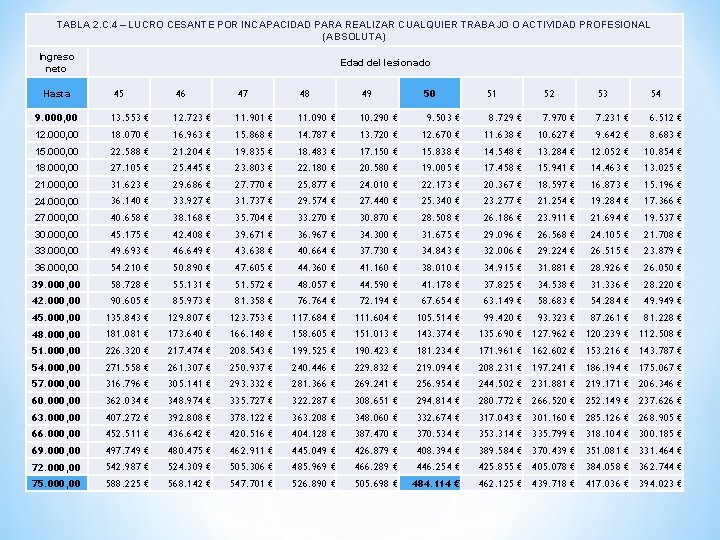Viewport: 720px width, 540px height.
Task: Click the age column header 51
Action: point(491,93)
